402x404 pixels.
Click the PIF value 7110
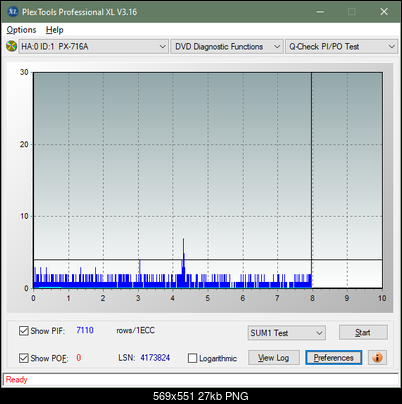85,330
